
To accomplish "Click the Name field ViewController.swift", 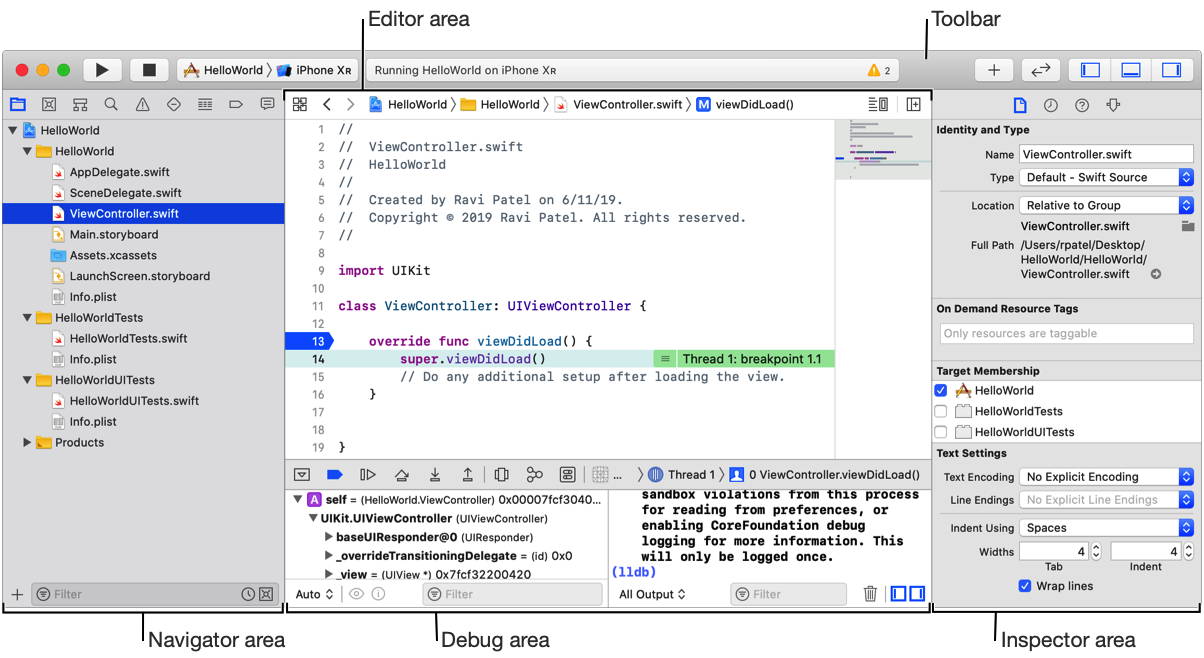I will click(1106, 154).
